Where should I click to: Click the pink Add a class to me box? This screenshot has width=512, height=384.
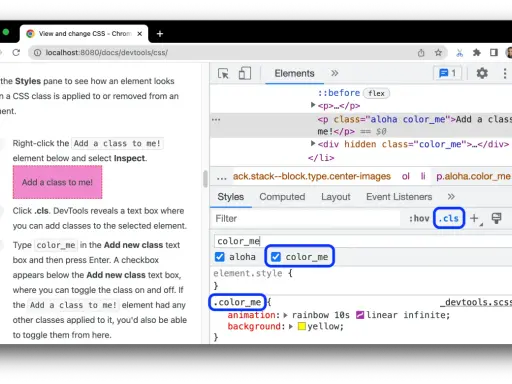58,182
